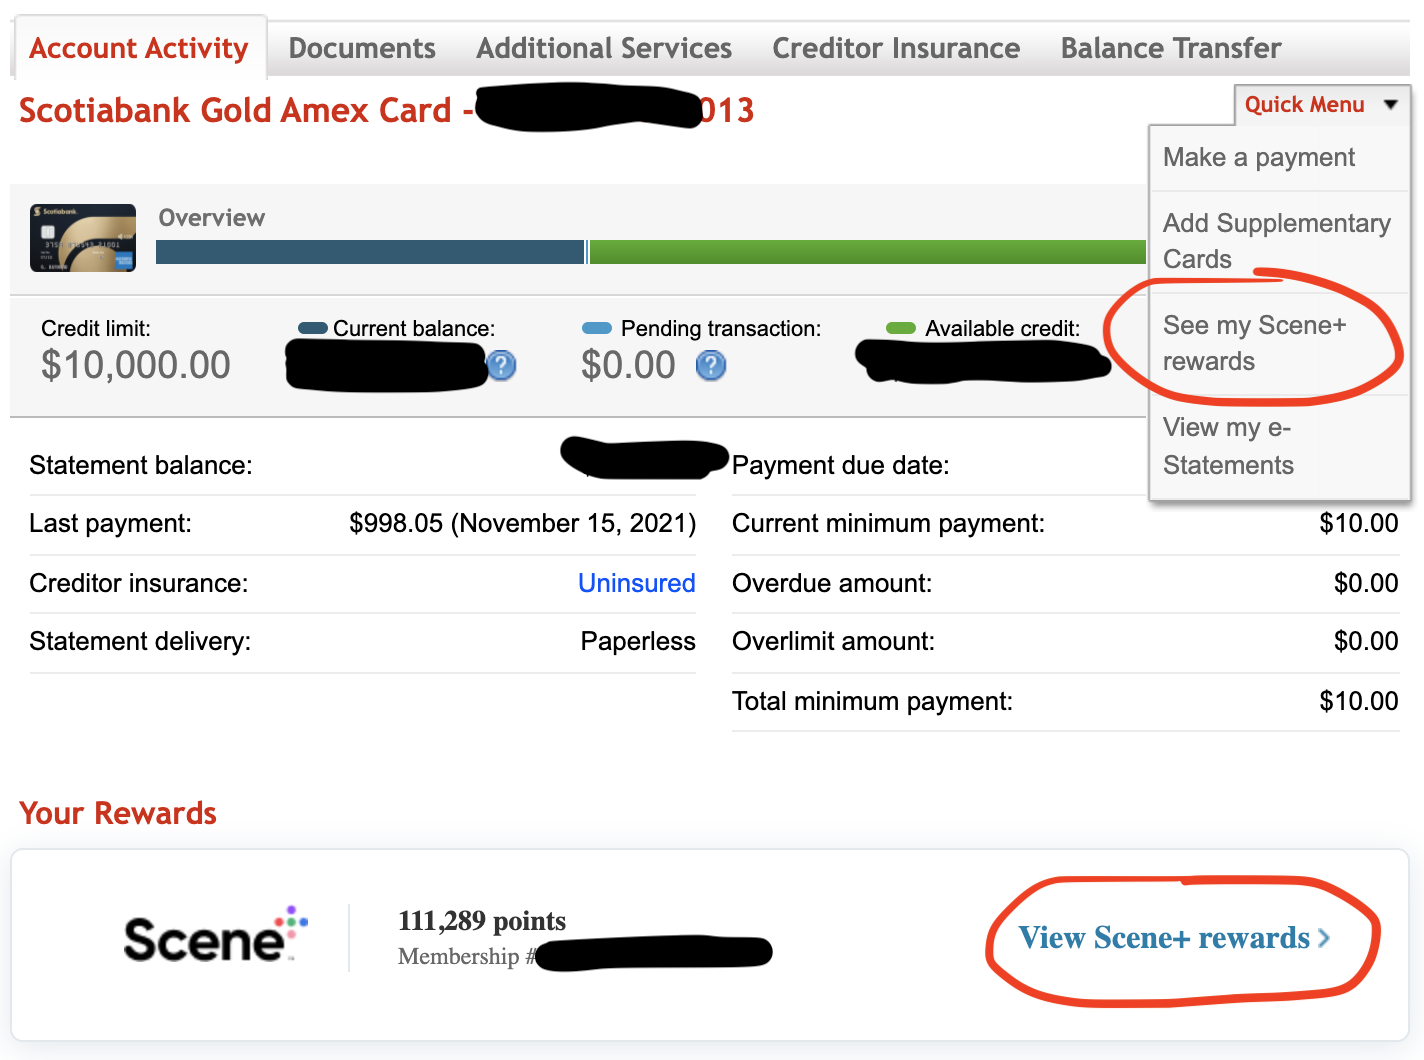1424x1060 pixels.
Task: Switch to the Documents tab
Action: 362,48
